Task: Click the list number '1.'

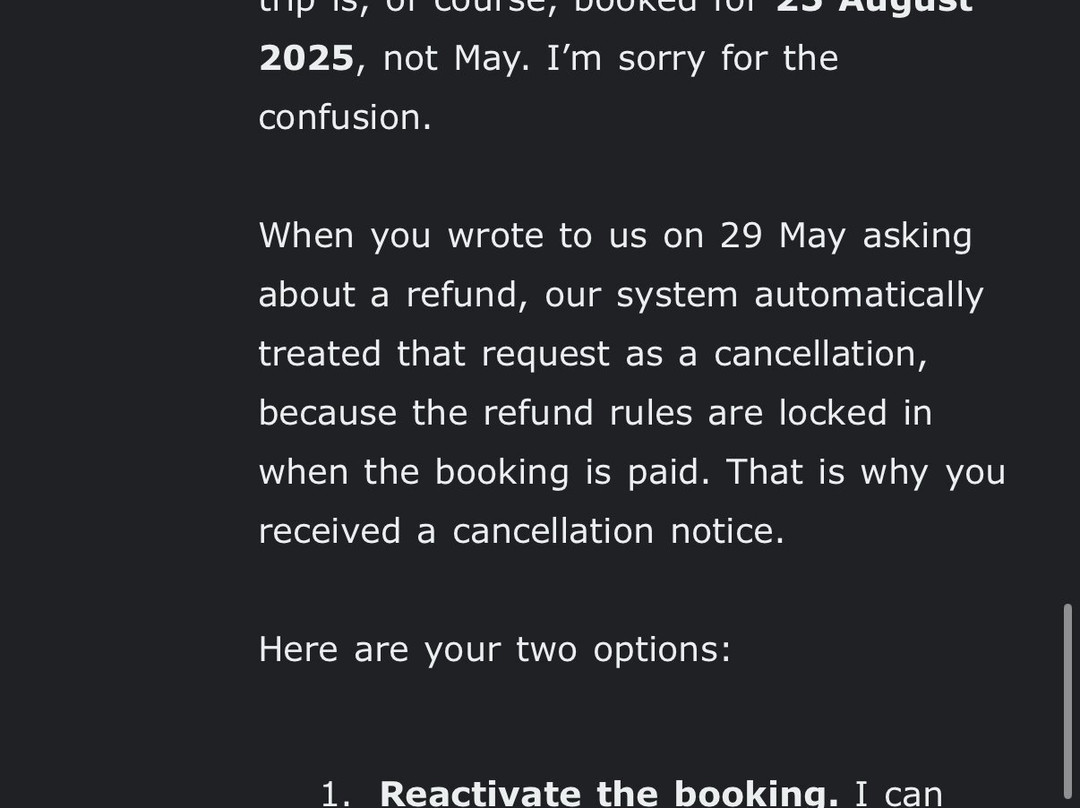Action: point(337,794)
